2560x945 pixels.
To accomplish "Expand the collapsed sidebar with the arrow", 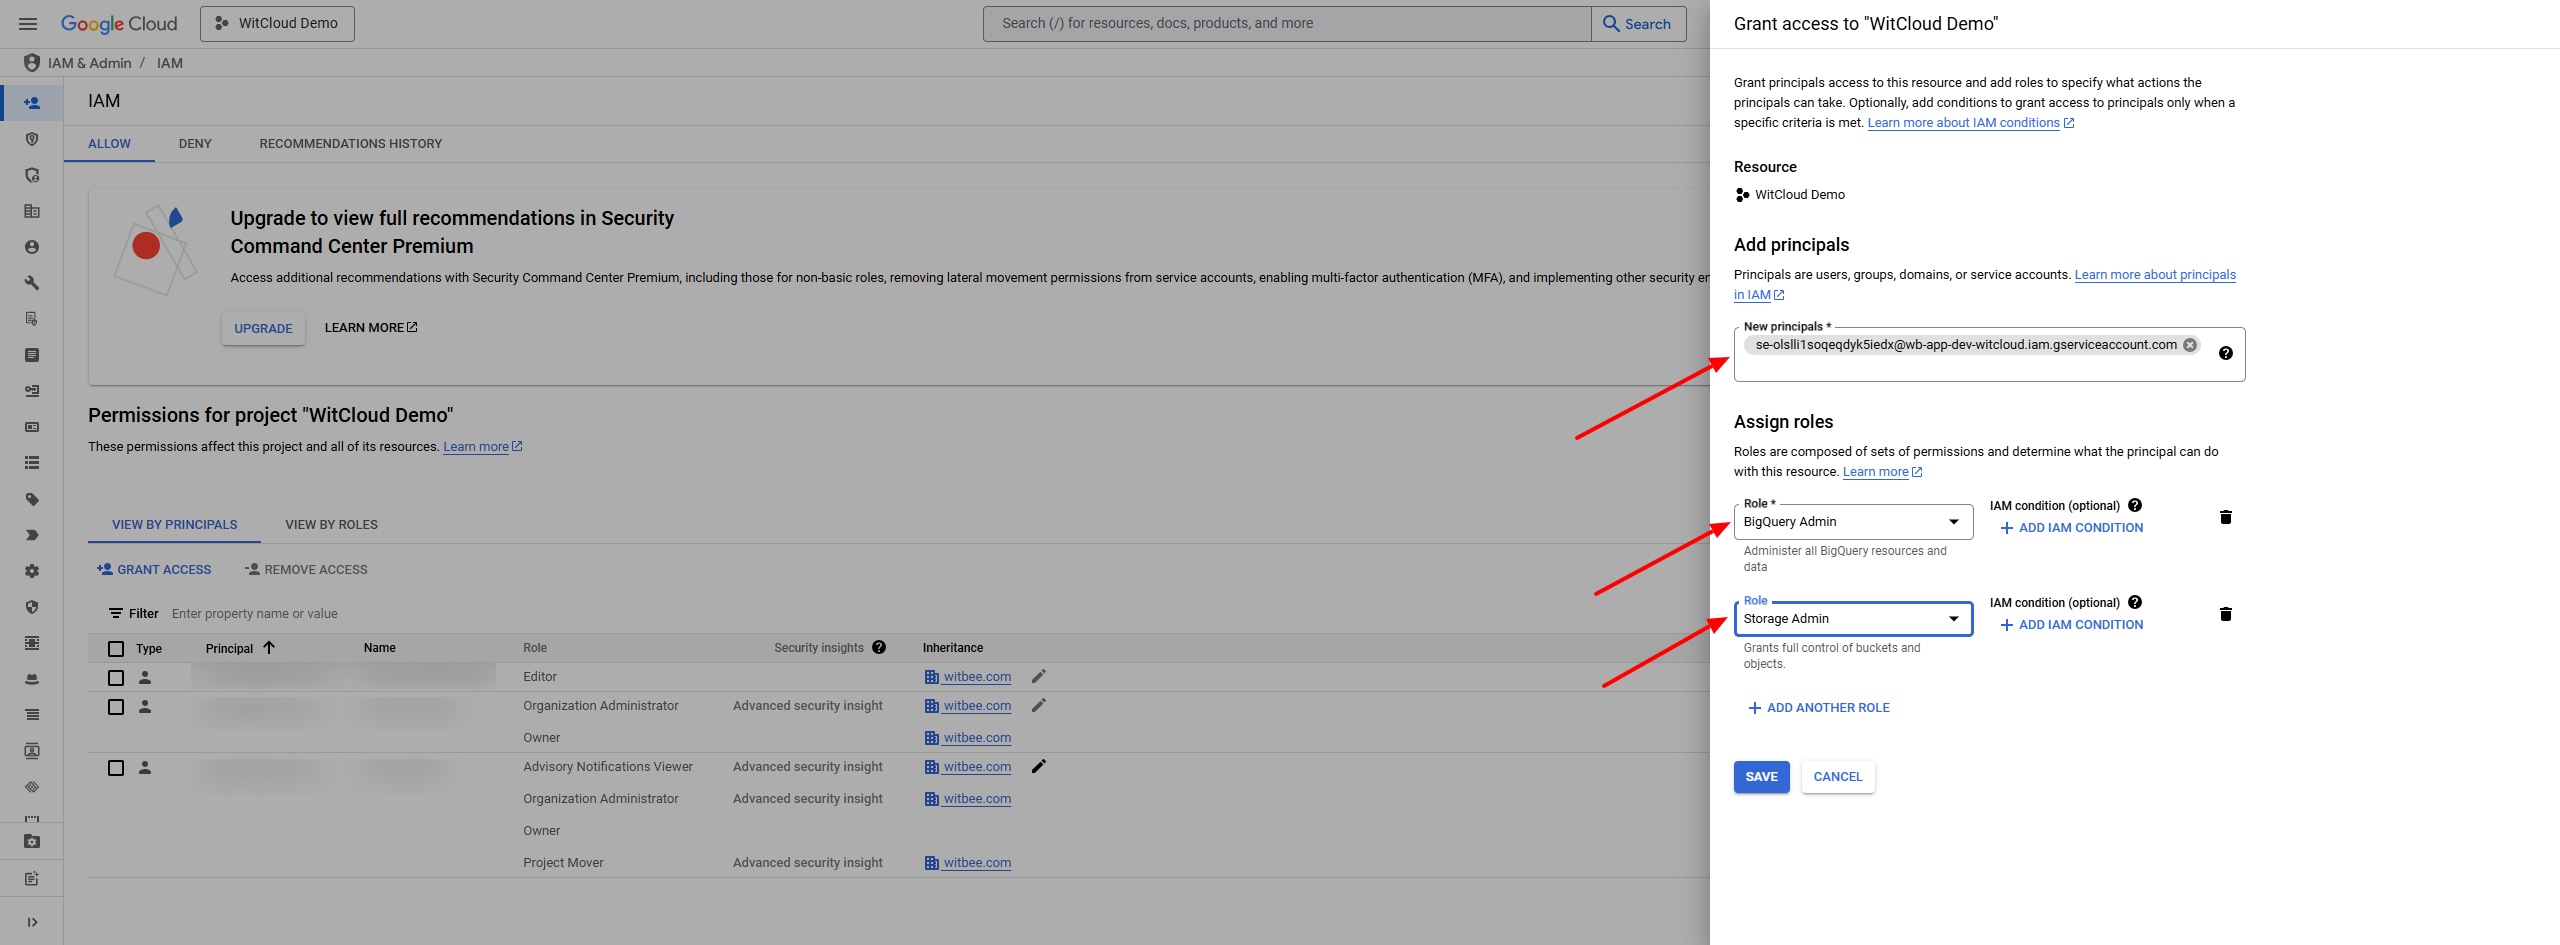I will click(x=32, y=922).
